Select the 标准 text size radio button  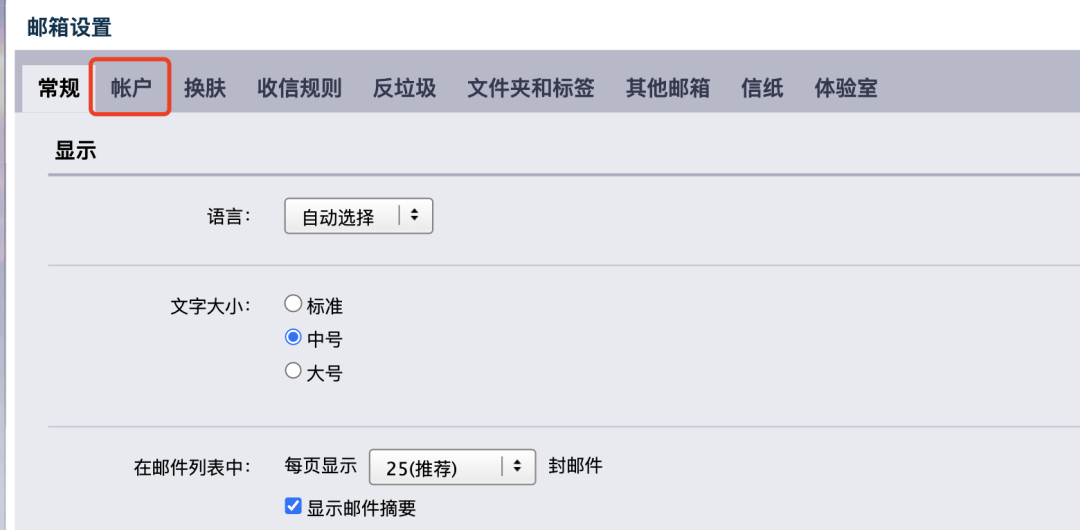[294, 304]
